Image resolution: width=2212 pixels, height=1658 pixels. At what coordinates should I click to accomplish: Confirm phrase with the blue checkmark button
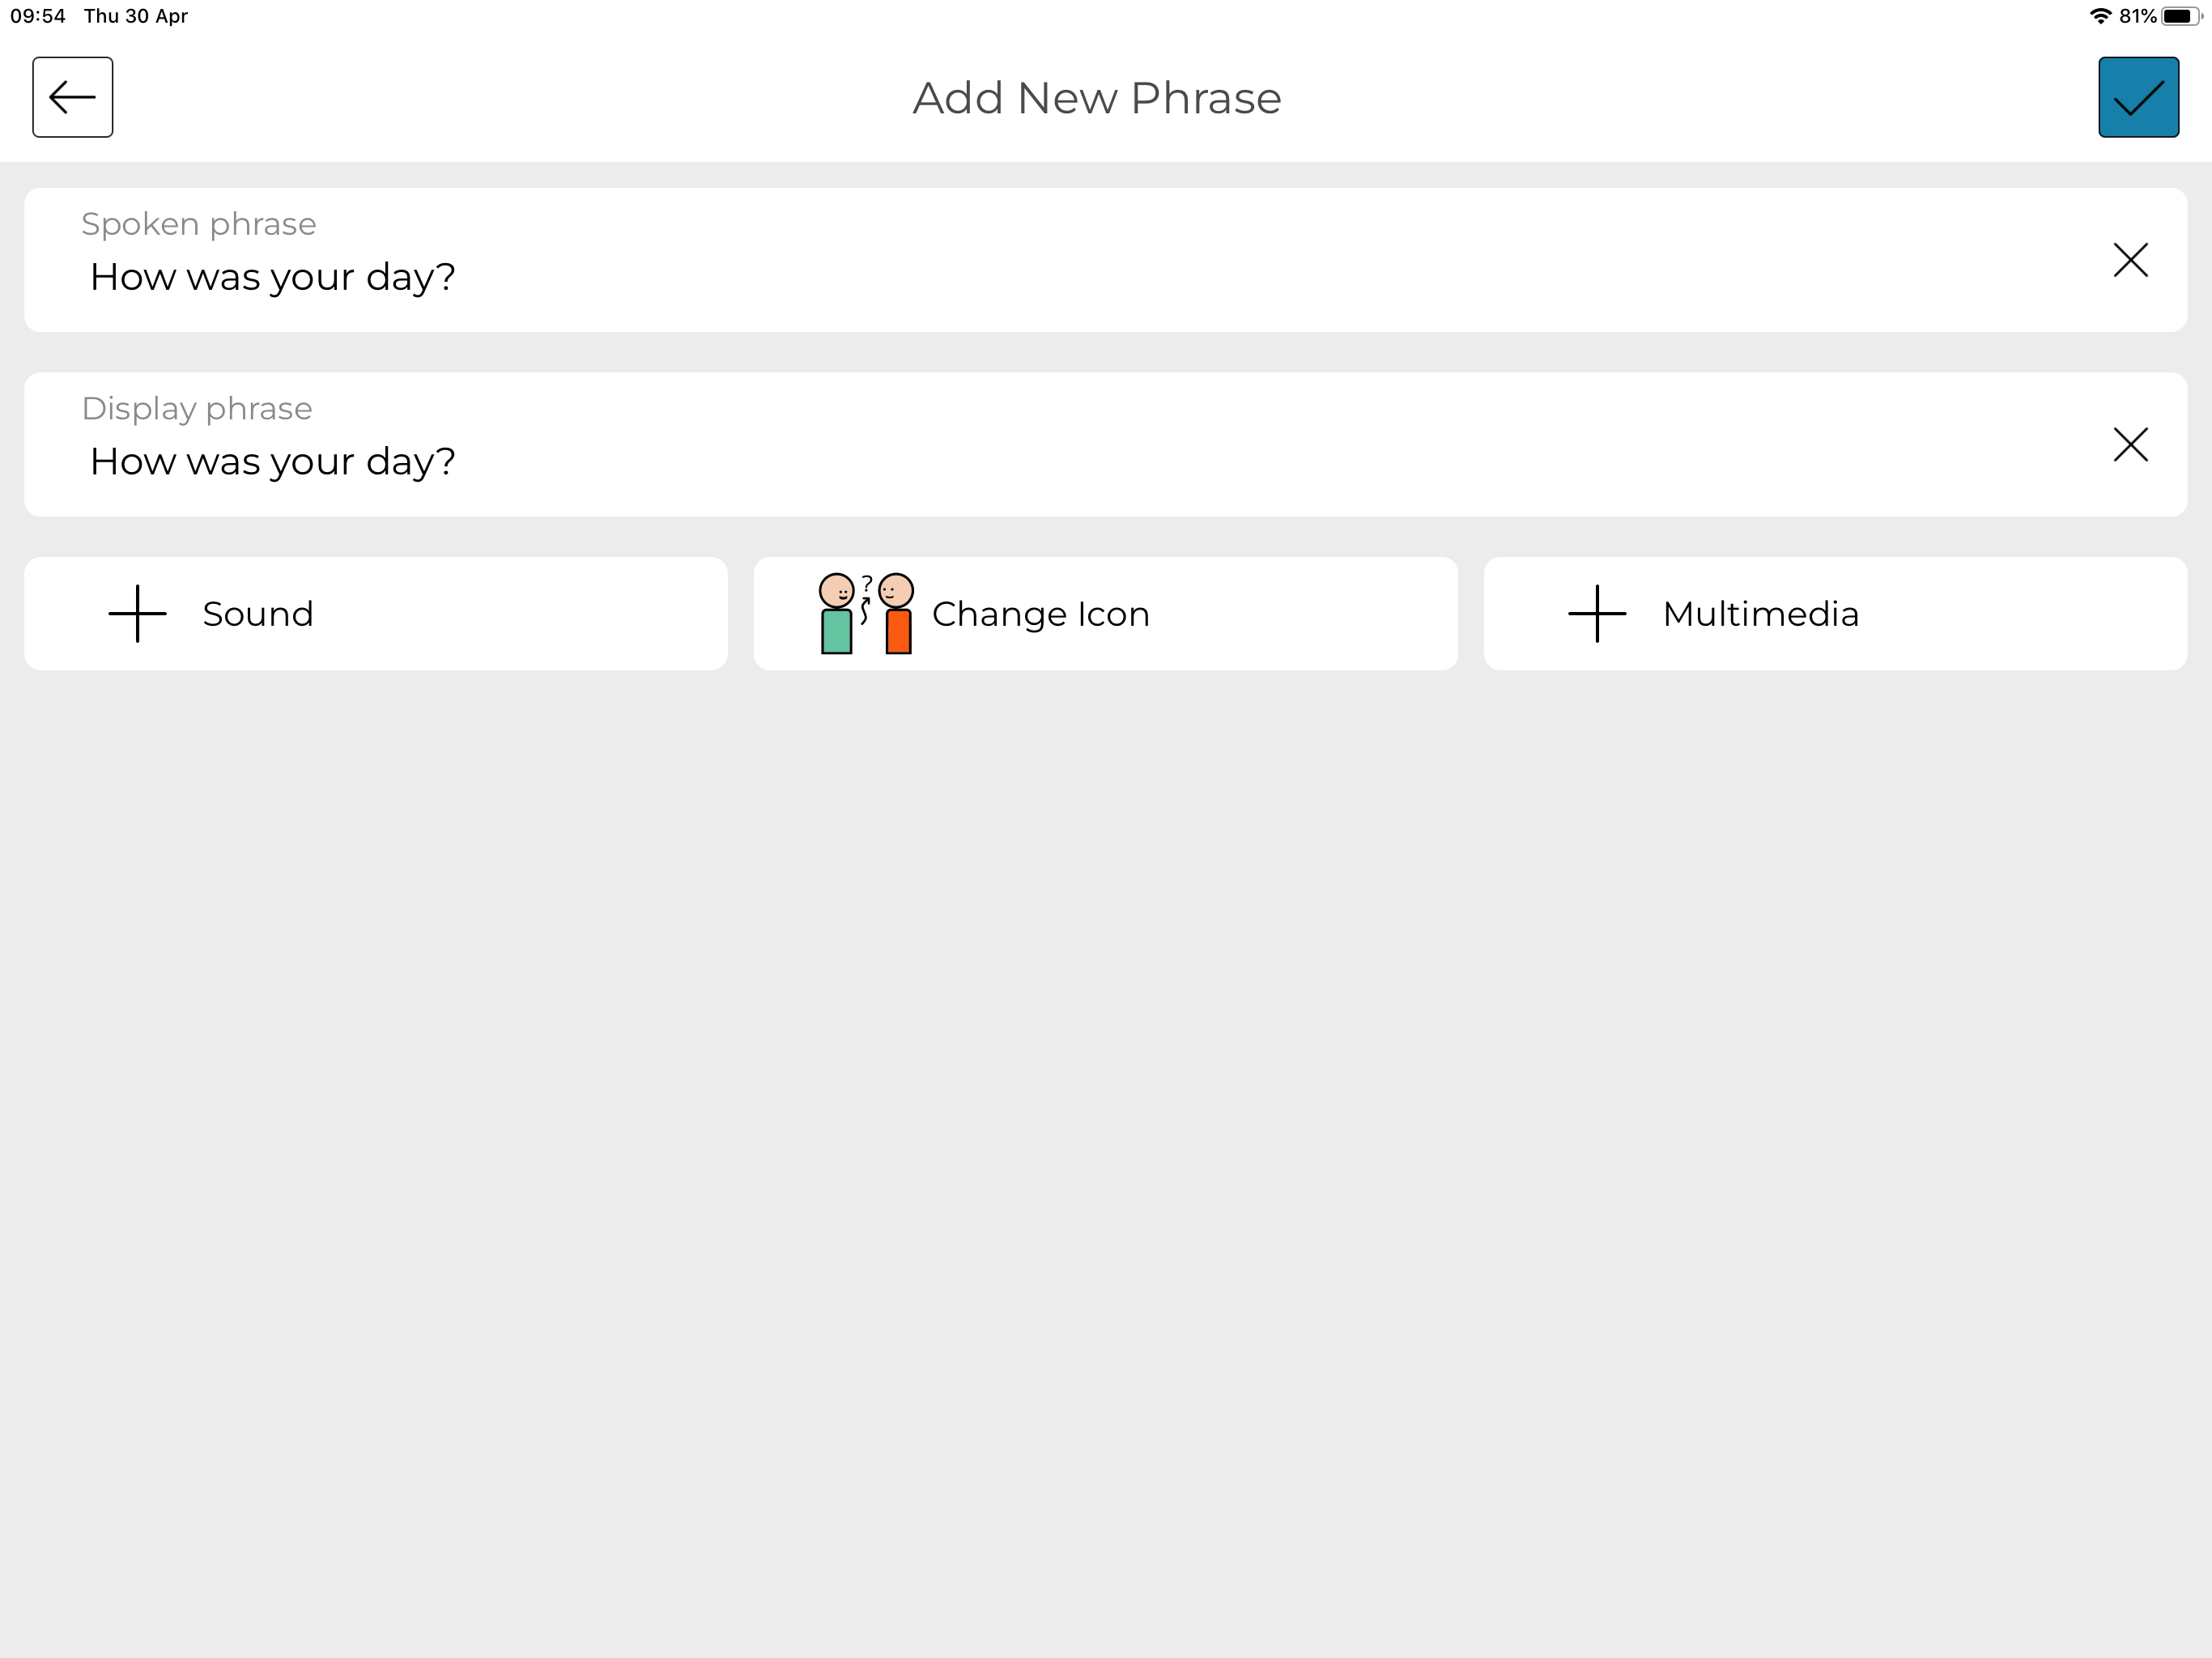click(2138, 97)
